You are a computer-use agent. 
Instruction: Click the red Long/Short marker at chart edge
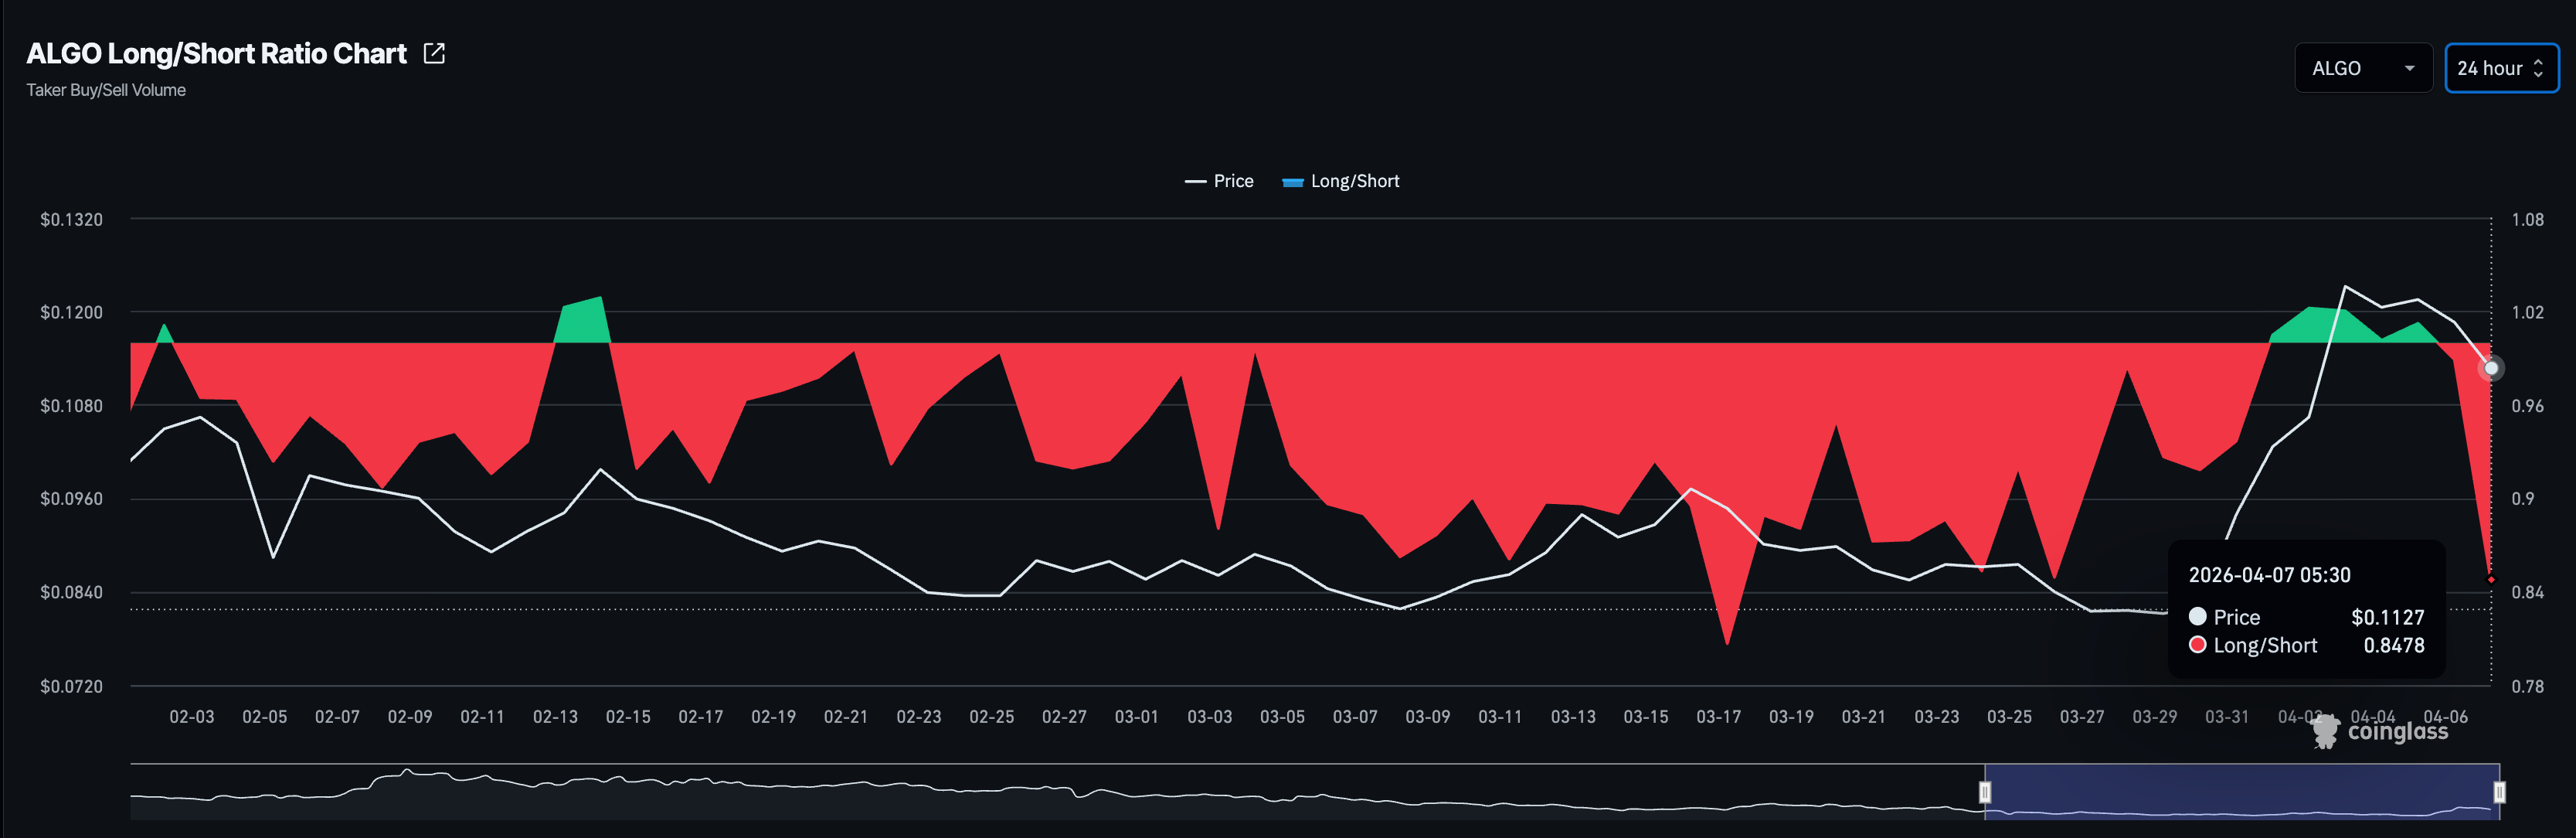2491,579
